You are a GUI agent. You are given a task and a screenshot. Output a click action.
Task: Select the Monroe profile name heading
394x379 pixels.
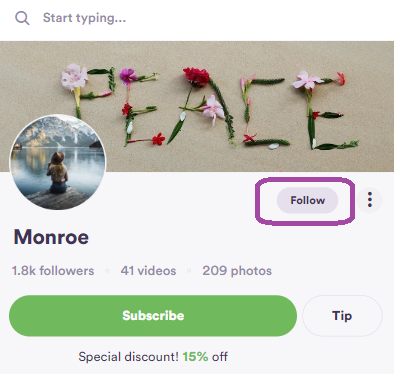click(51, 237)
